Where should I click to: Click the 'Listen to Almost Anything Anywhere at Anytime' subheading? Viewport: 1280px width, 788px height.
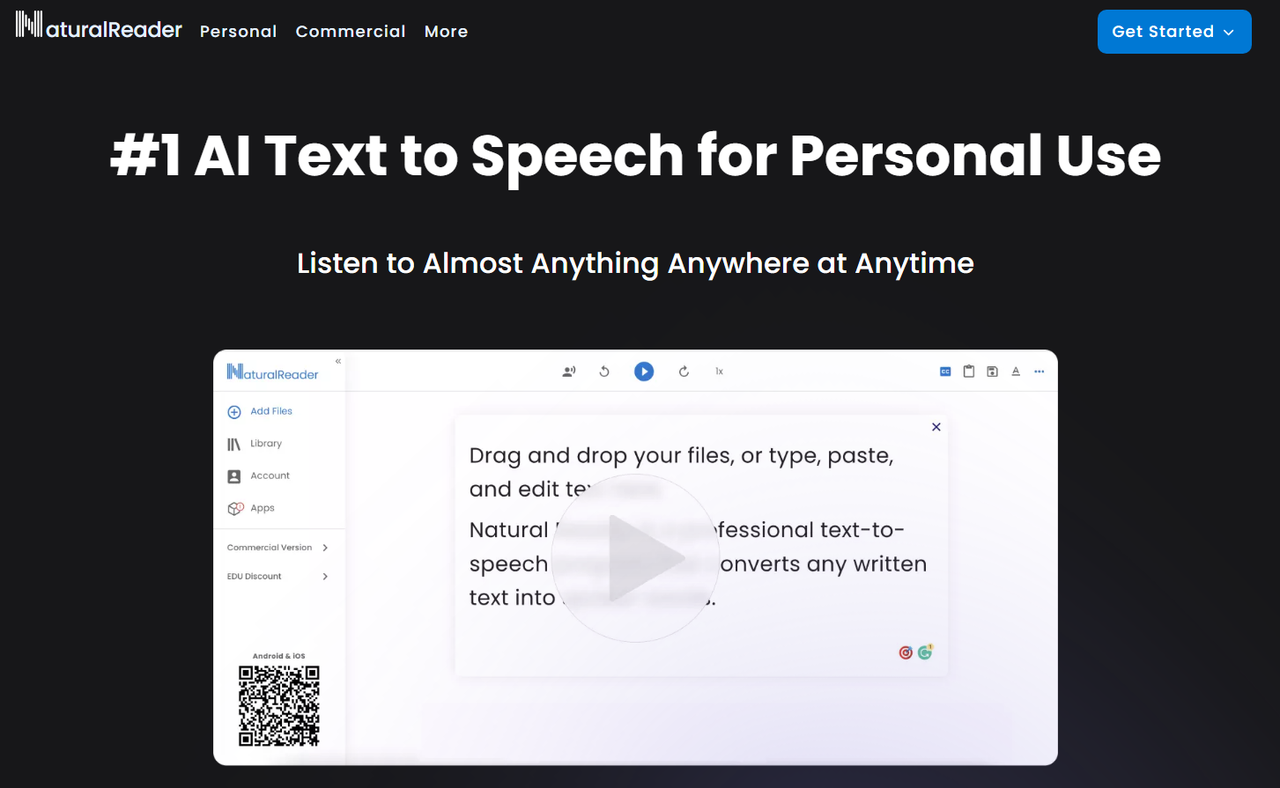click(635, 263)
